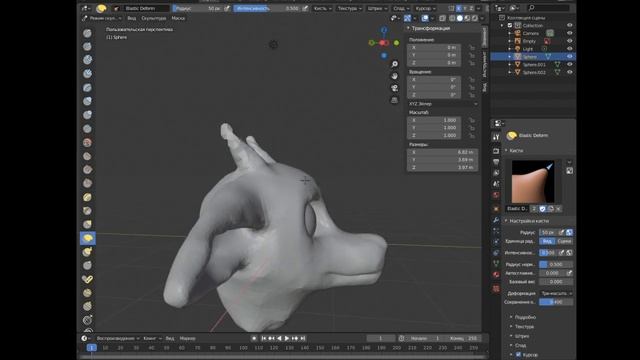Click the pan hand viewport icon

(x=394, y=76)
